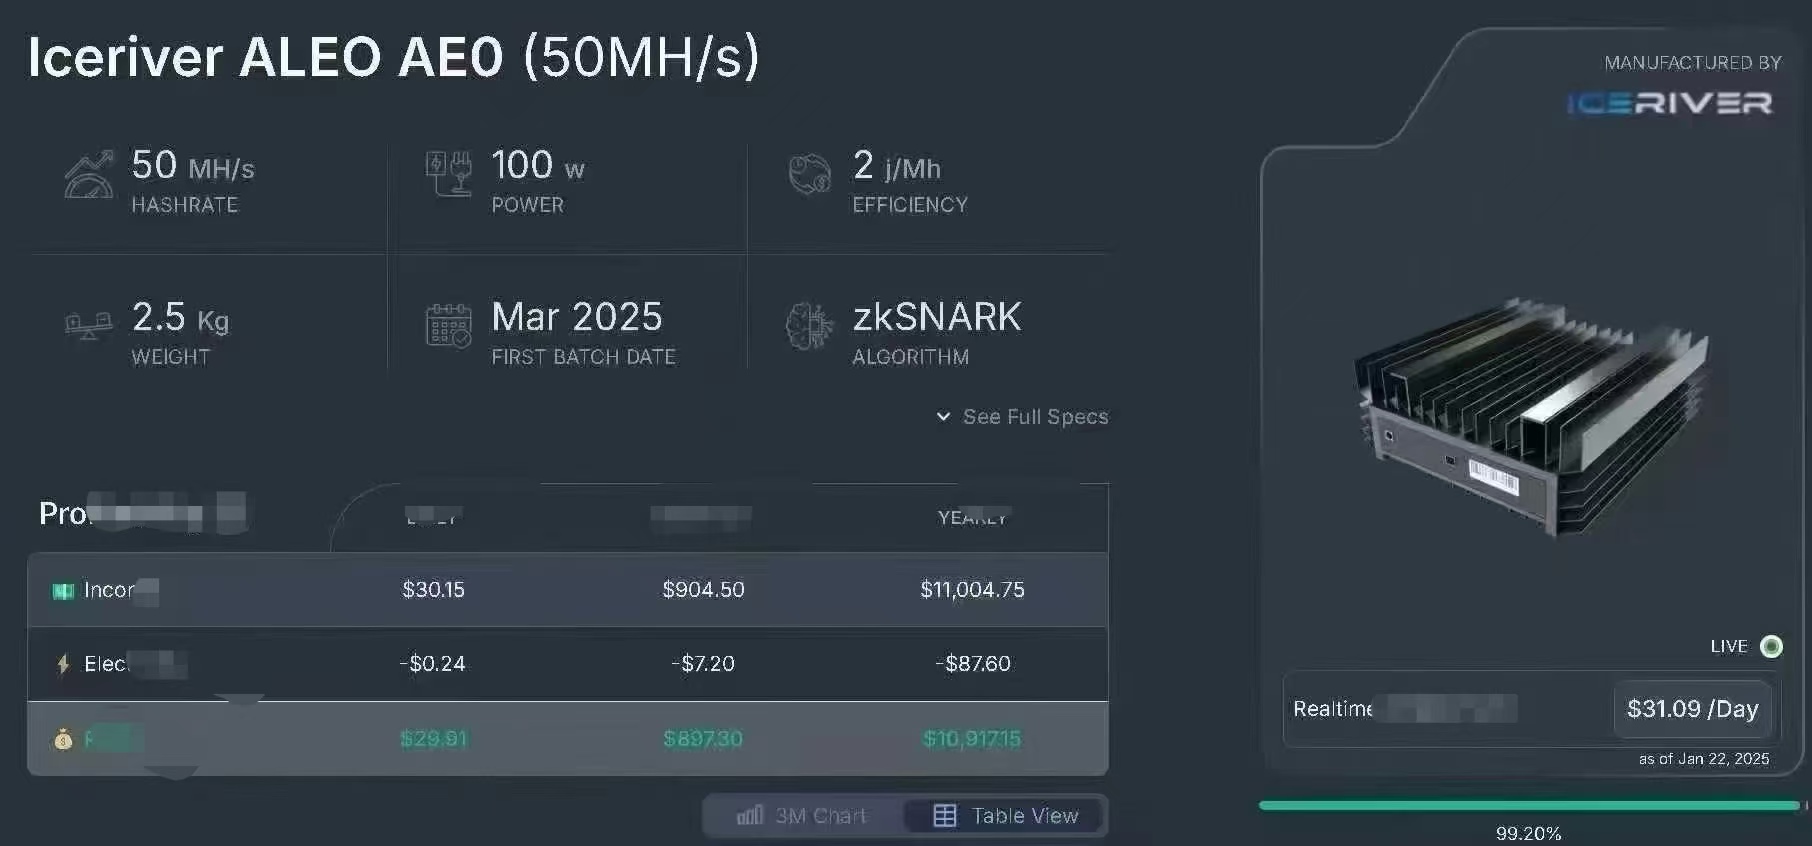Click the zkSNARK algorithm chip icon
Screen dimensions: 1812x846
tap(809, 326)
